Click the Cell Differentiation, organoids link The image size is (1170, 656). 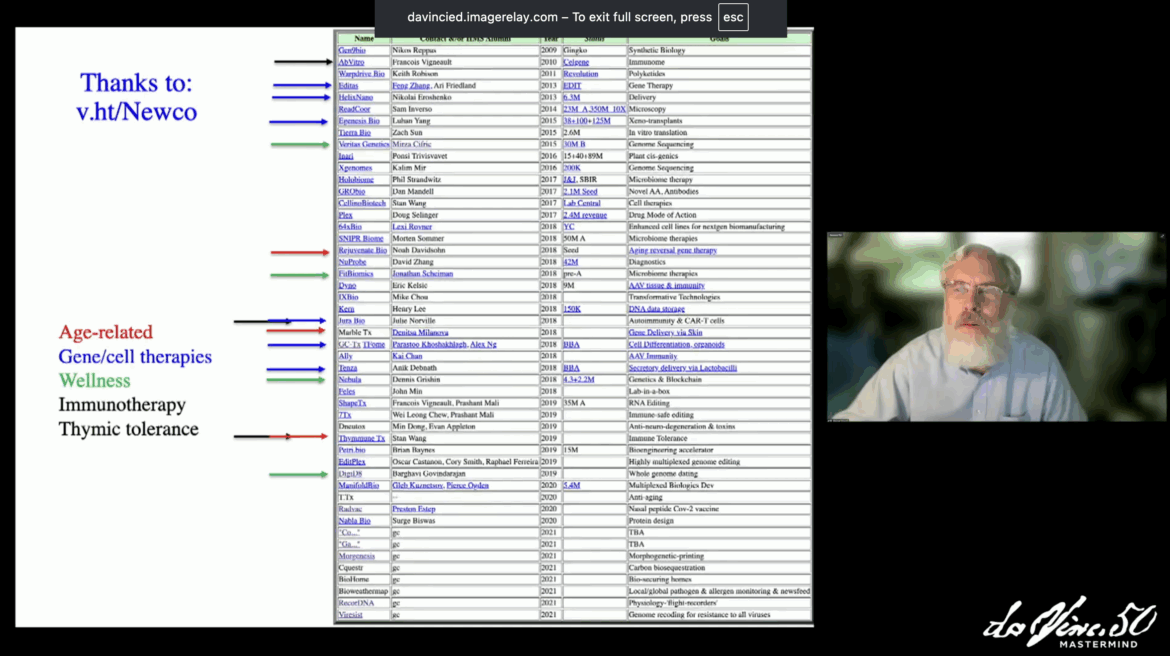click(x=677, y=345)
